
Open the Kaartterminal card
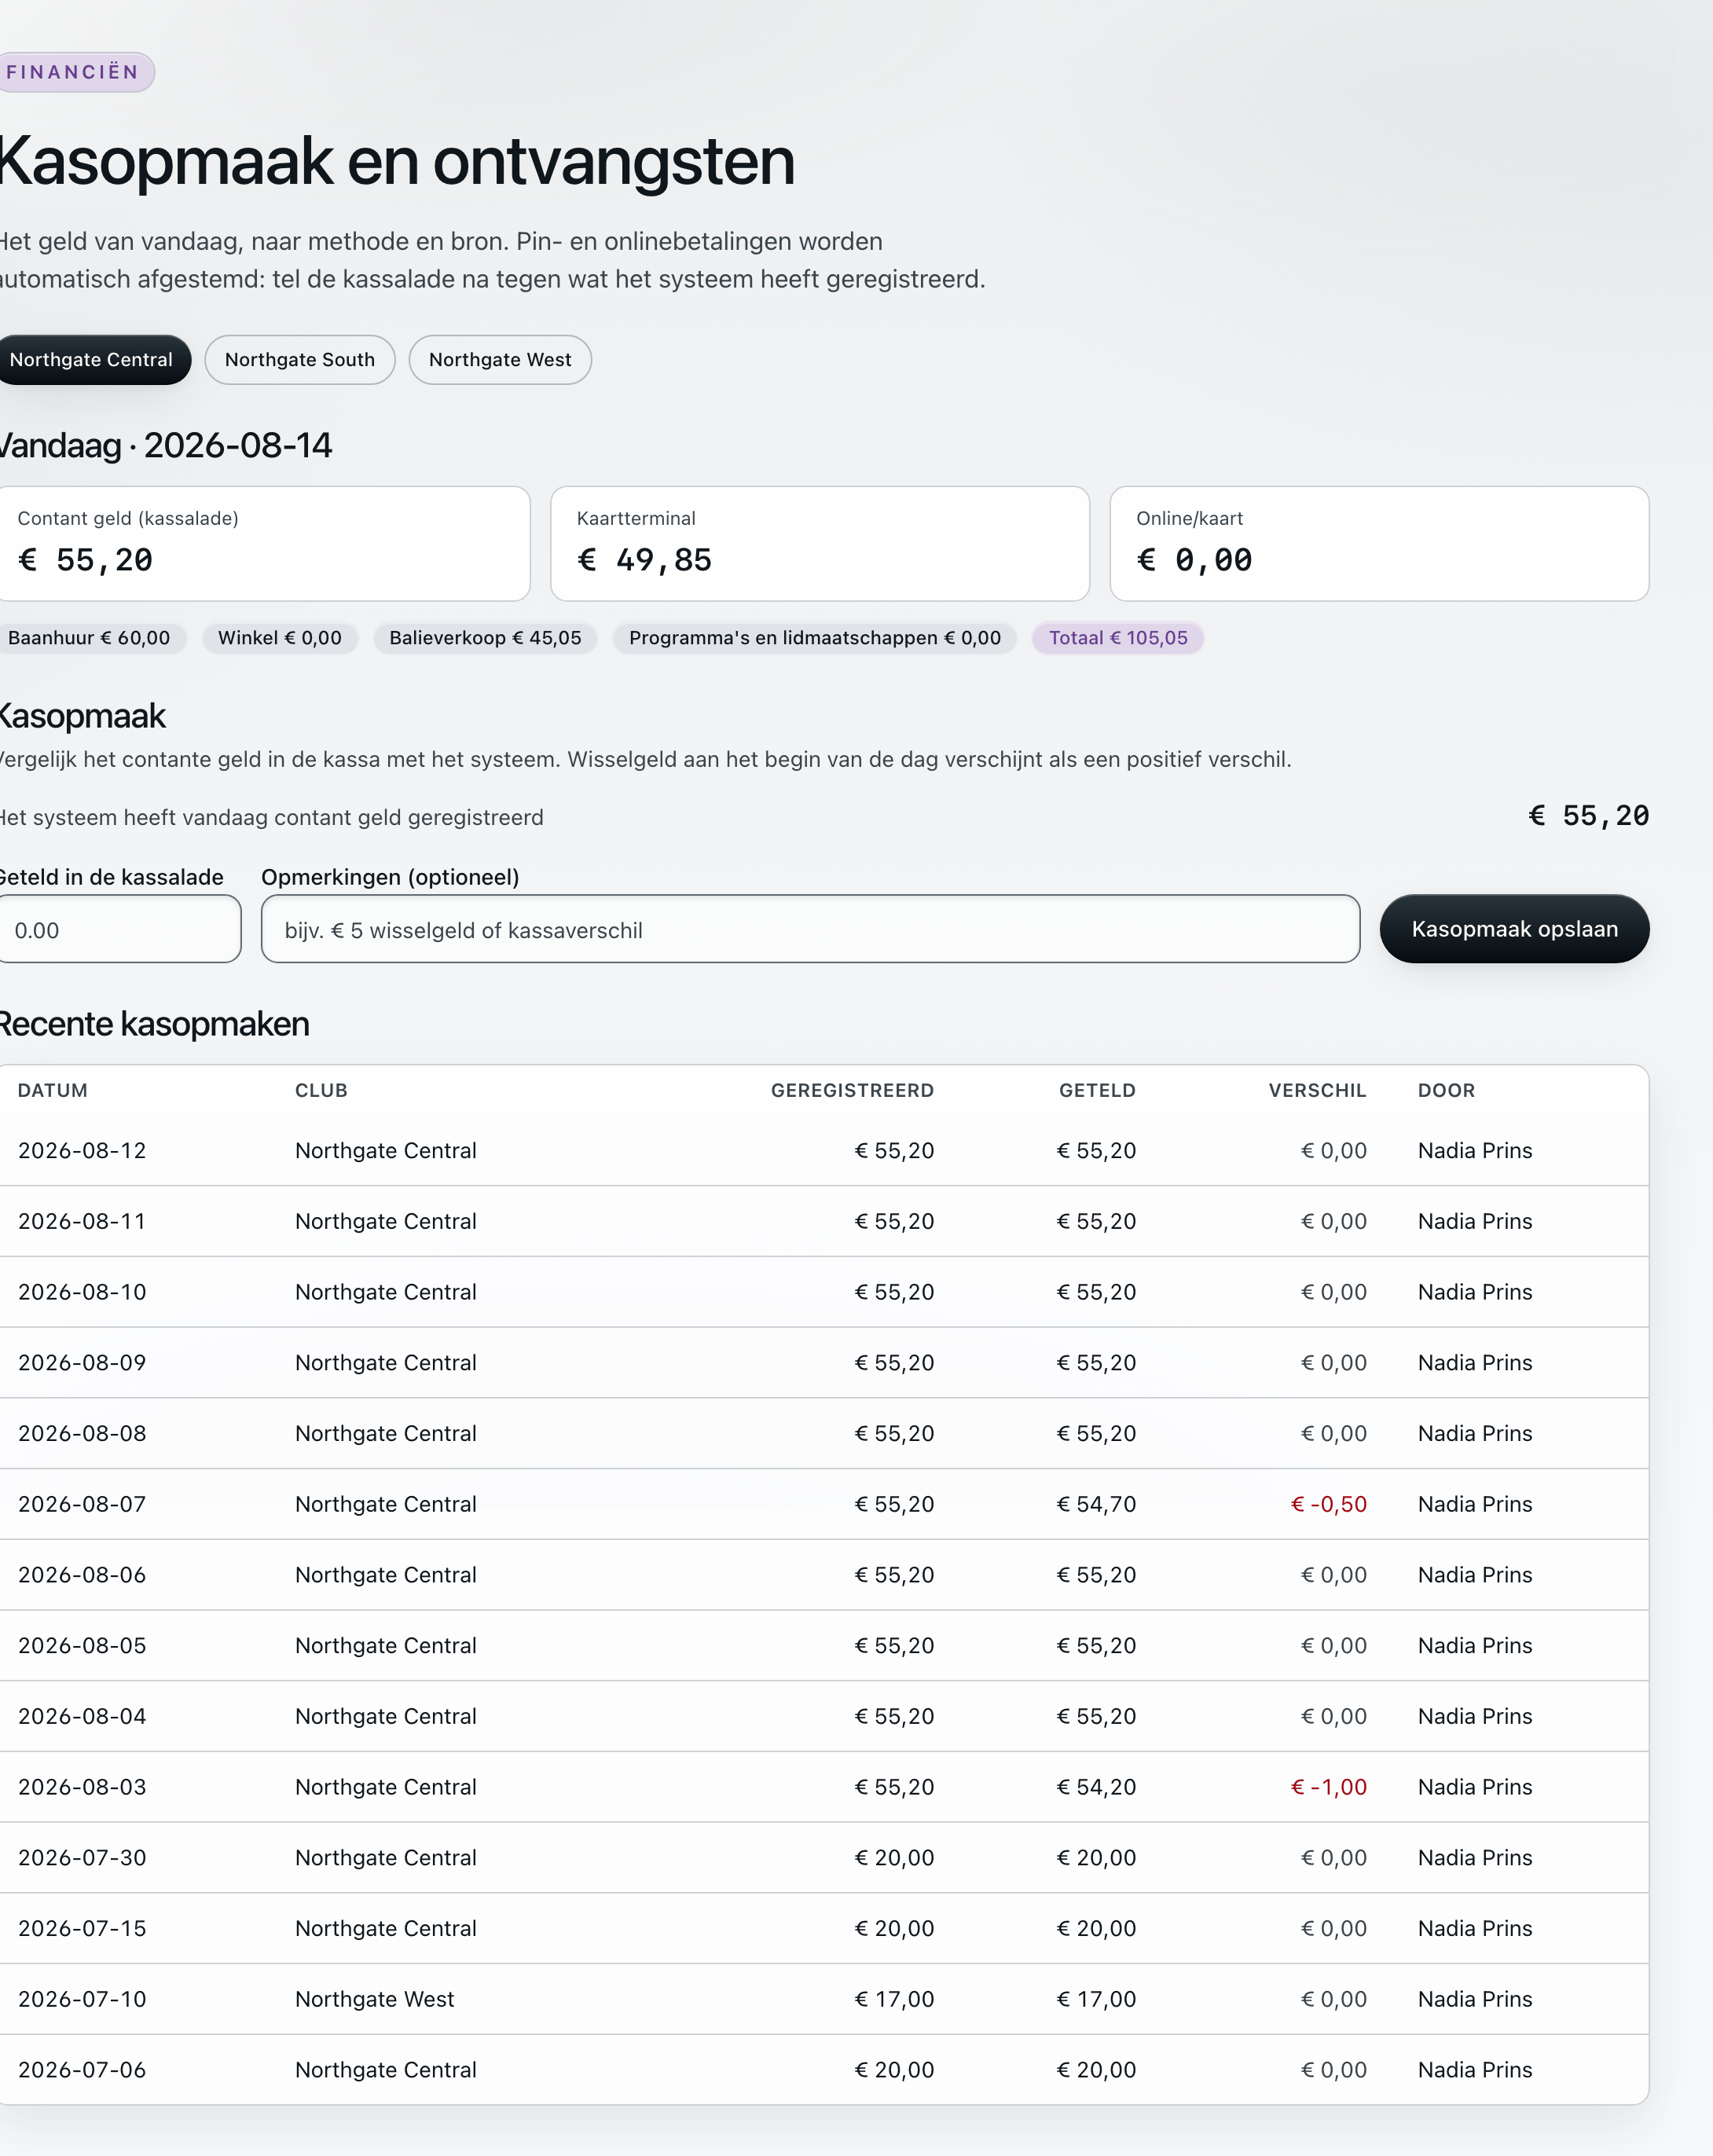820,544
